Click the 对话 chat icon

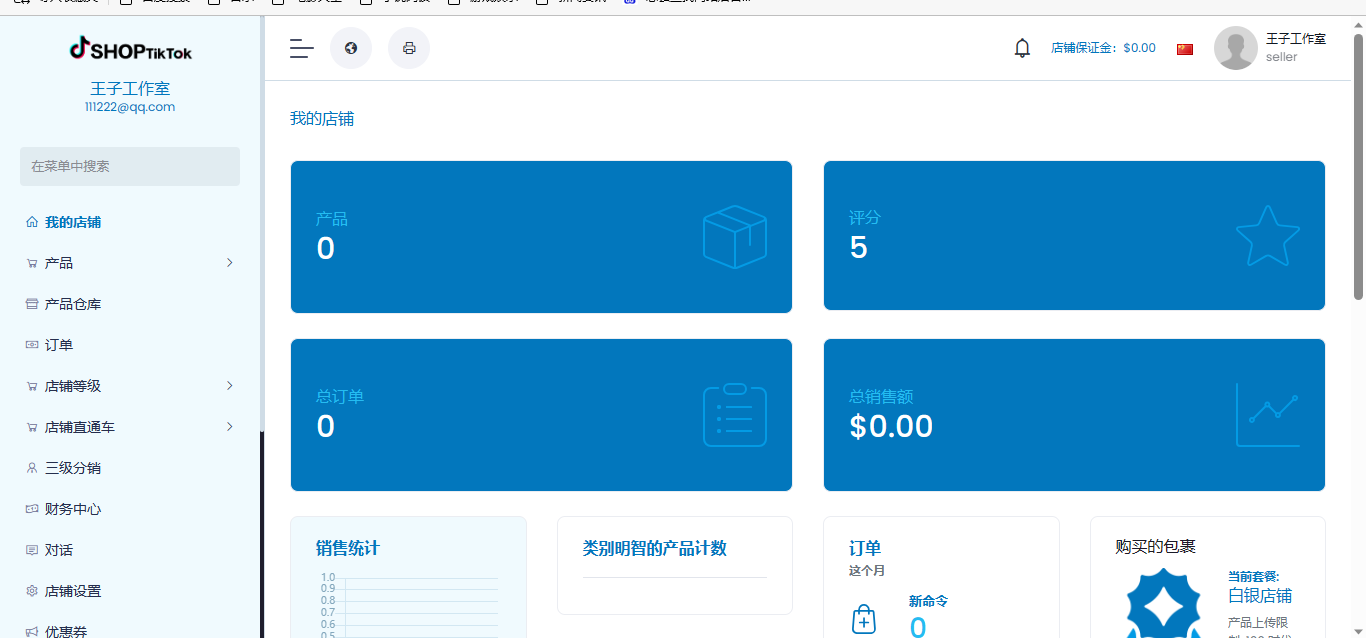click(32, 550)
